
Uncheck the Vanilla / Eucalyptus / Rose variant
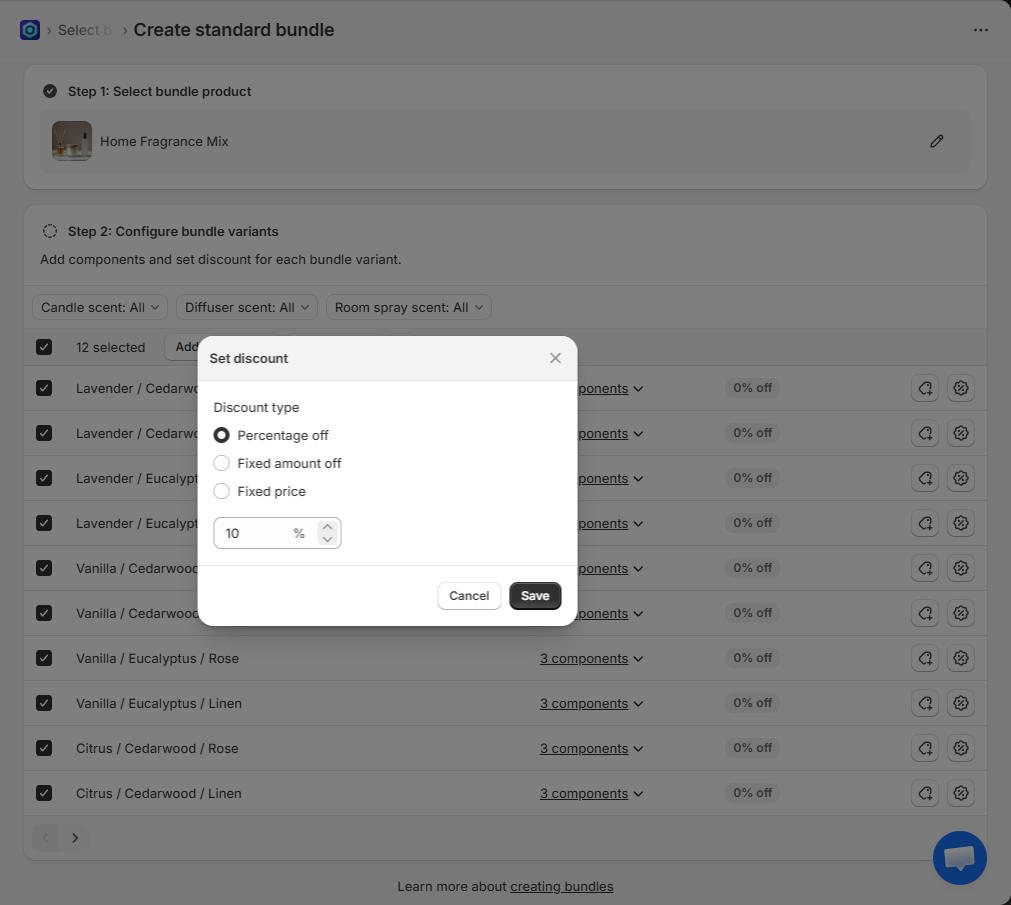point(44,658)
